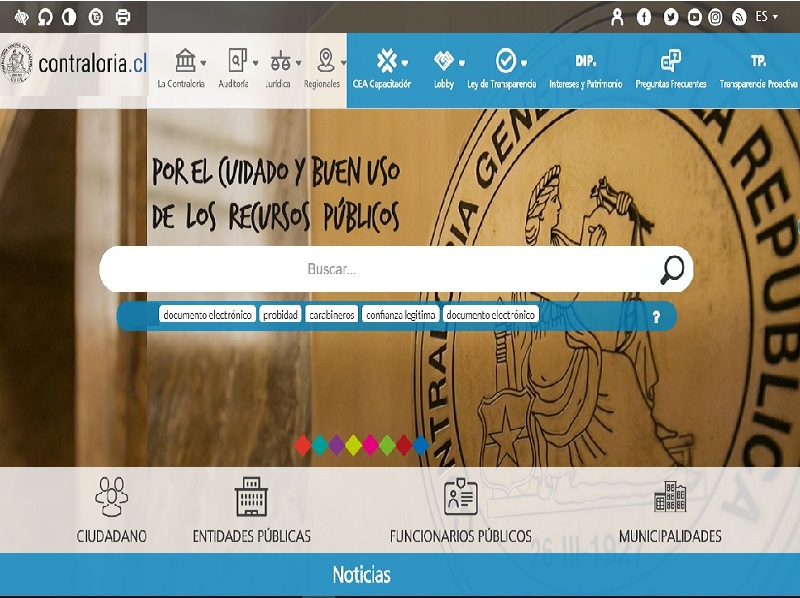Open the Contraloría's Facebook page icon

(644, 15)
